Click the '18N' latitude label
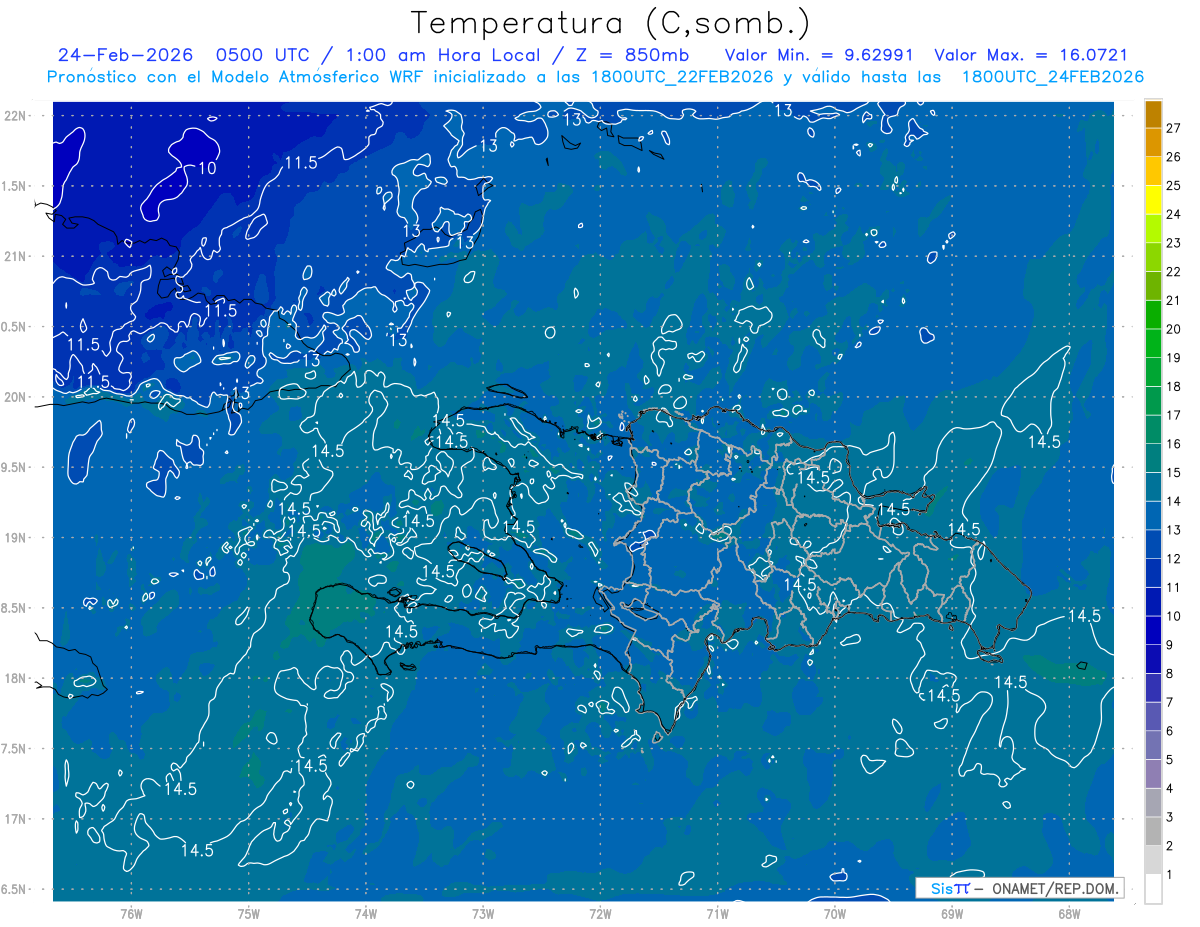Screen dimensions: 1200x927 [x=17, y=679]
